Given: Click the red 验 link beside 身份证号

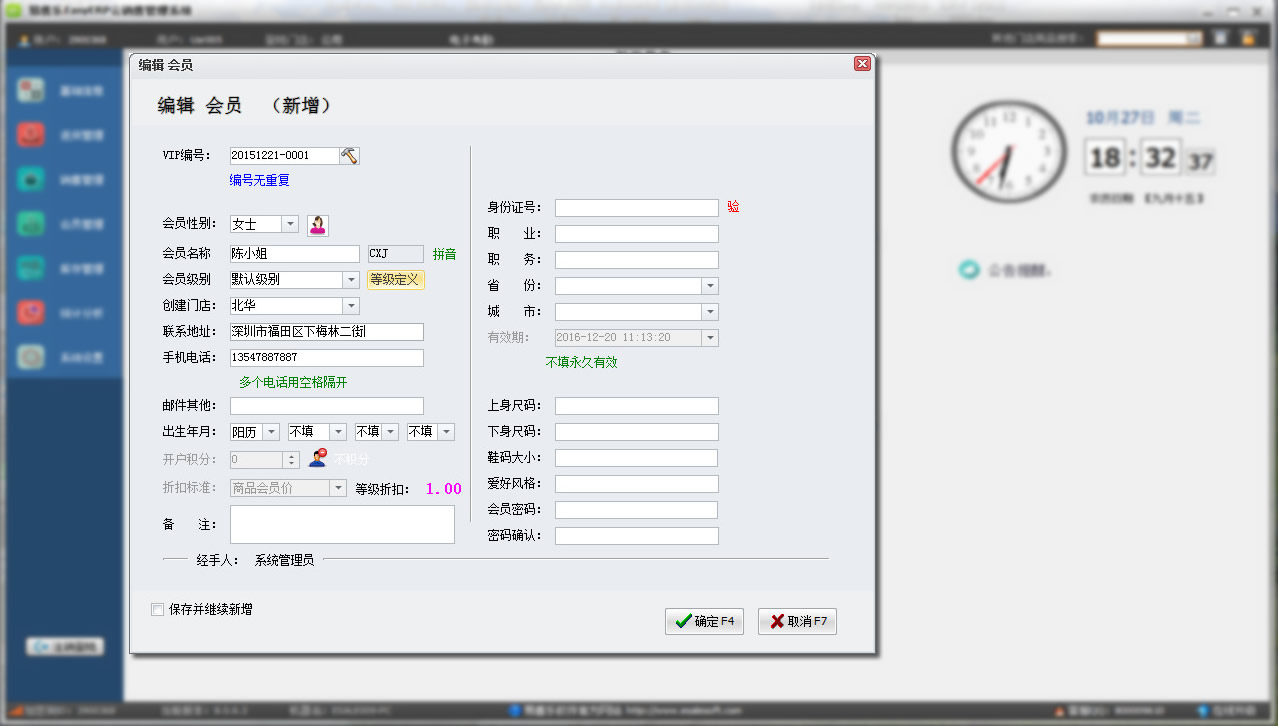Looking at the screenshot, I should tap(734, 207).
